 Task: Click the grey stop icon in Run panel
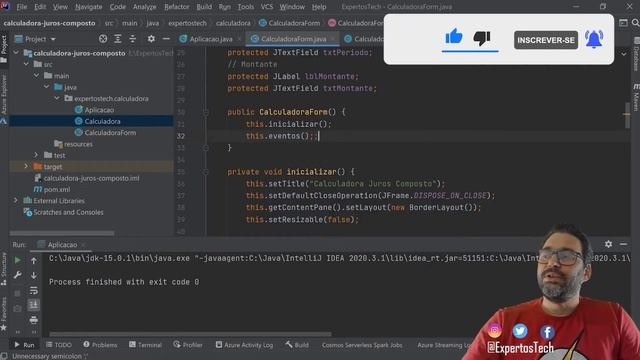coord(18,293)
